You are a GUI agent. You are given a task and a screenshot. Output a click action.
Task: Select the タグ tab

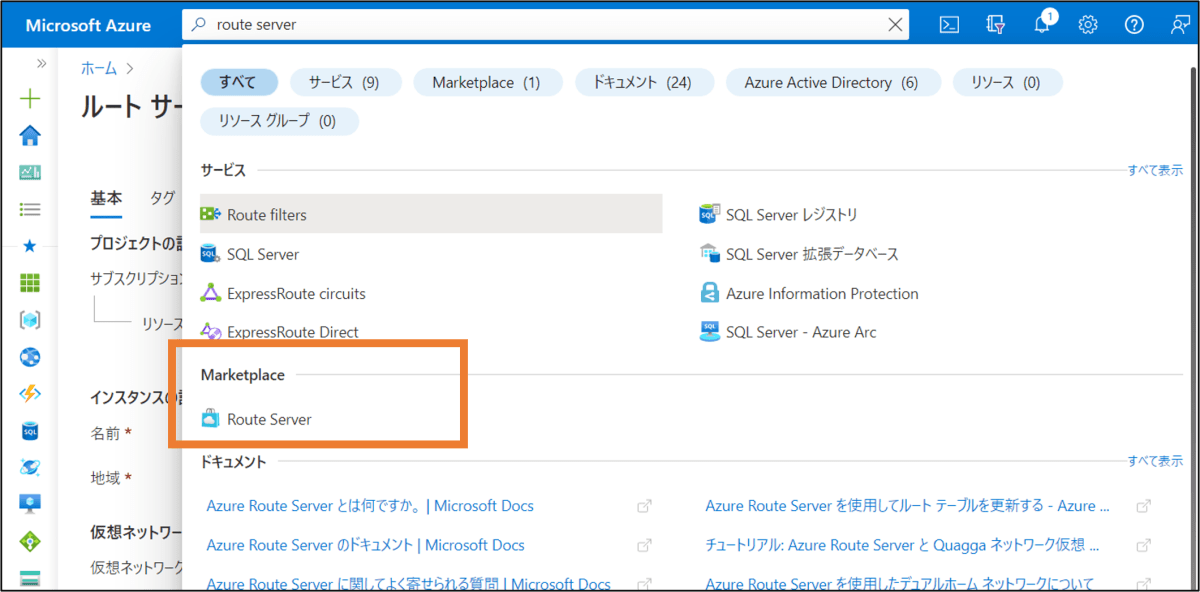(163, 198)
